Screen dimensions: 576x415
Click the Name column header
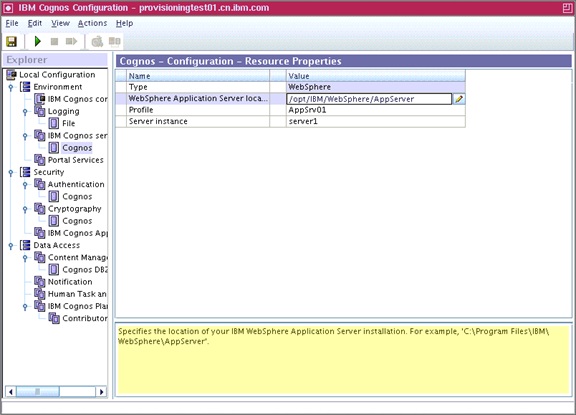[198, 76]
